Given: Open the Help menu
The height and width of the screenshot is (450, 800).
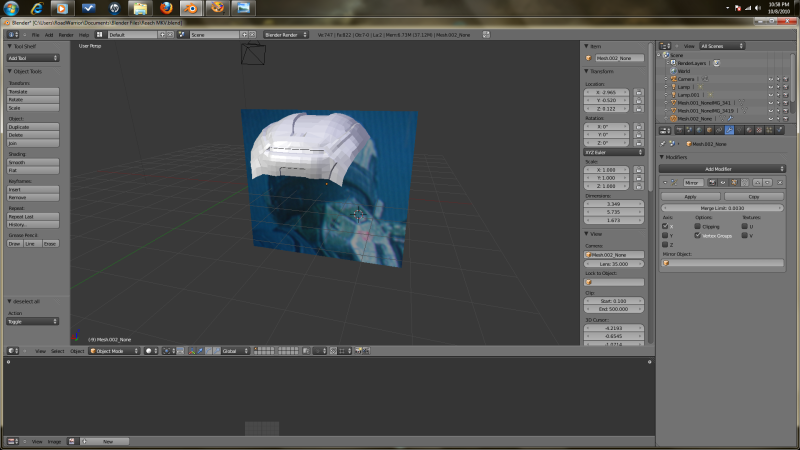Looking at the screenshot, I should 84,35.
